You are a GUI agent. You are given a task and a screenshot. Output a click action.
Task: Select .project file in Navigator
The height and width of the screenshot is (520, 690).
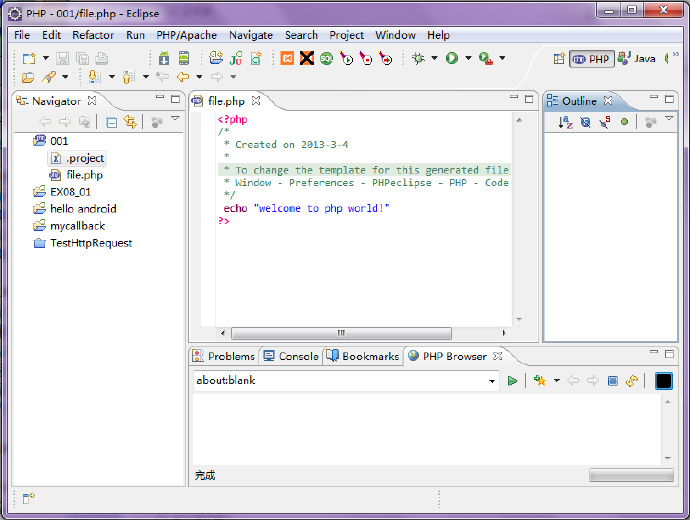pos(77,158)
